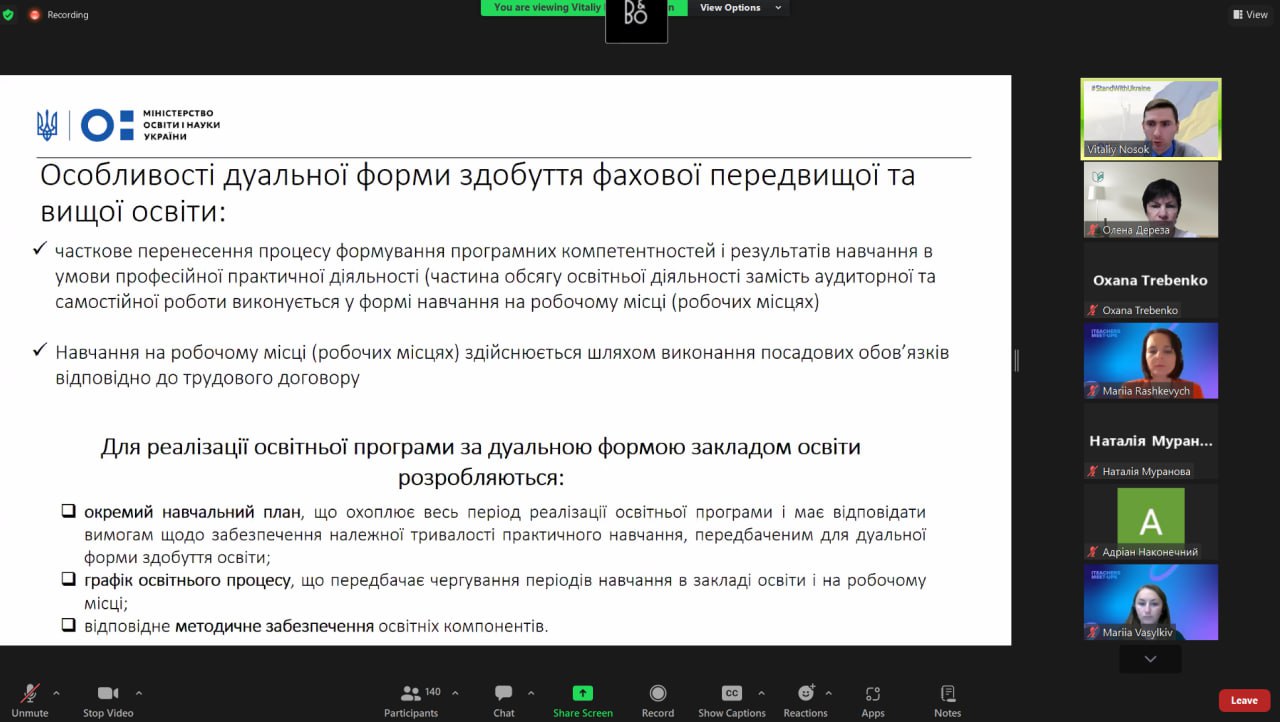The image size is (1280, 722).
Task: Open audio options chevron beside Unmute
Action: coord(56,693)
